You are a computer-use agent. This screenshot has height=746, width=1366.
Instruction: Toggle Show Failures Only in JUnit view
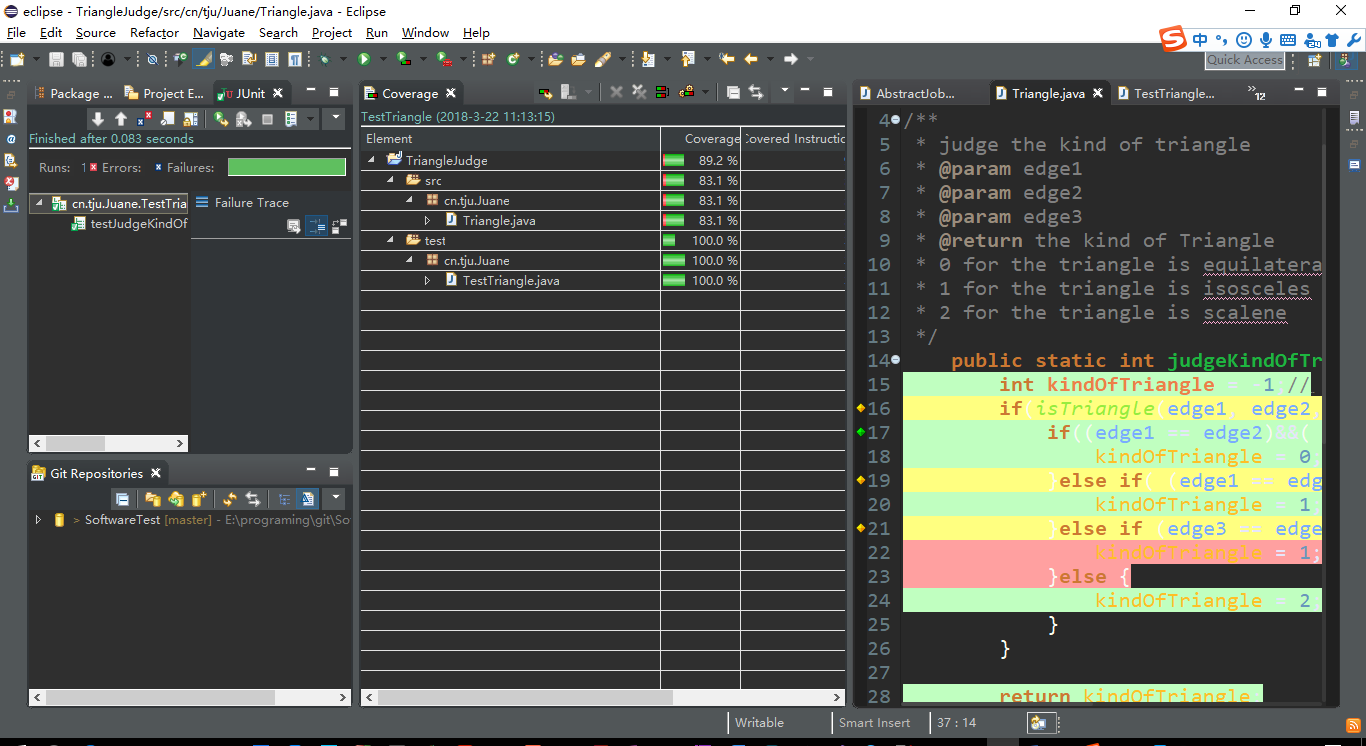144,119
